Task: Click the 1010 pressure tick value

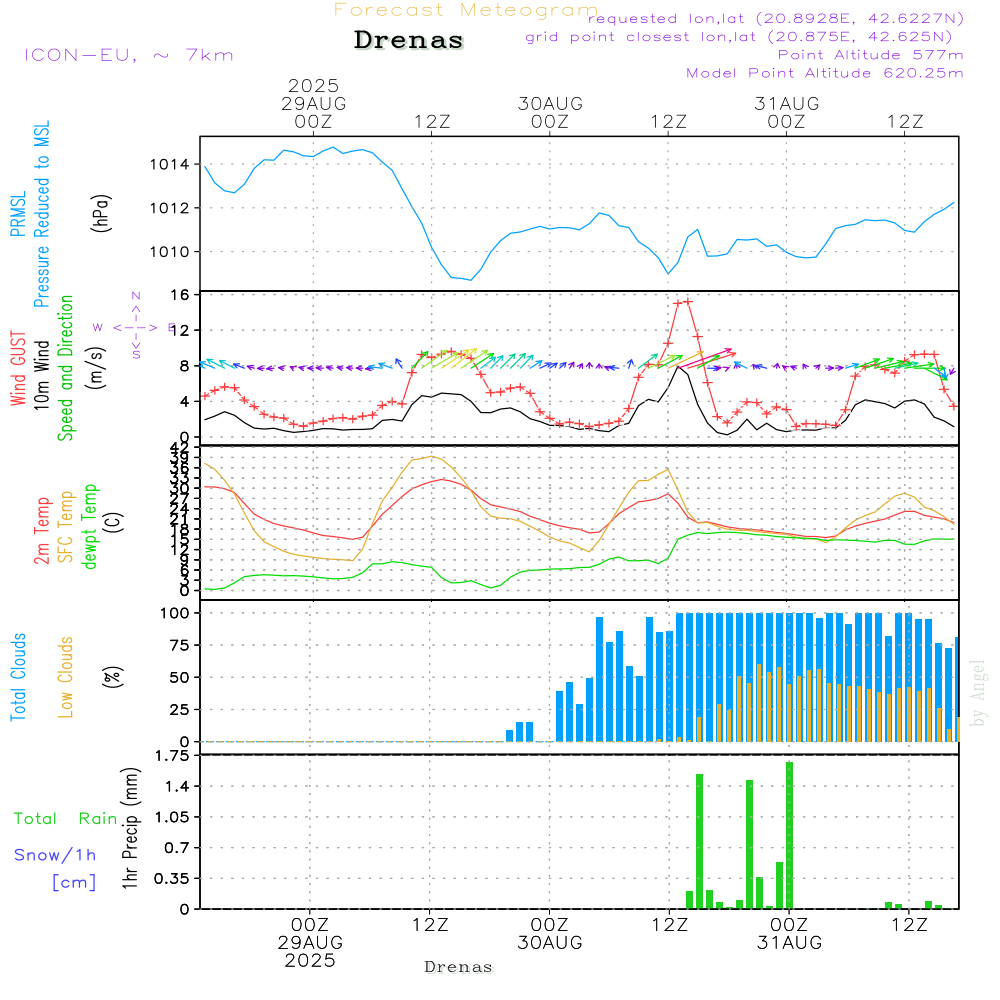Action: (x=170, y=252)
